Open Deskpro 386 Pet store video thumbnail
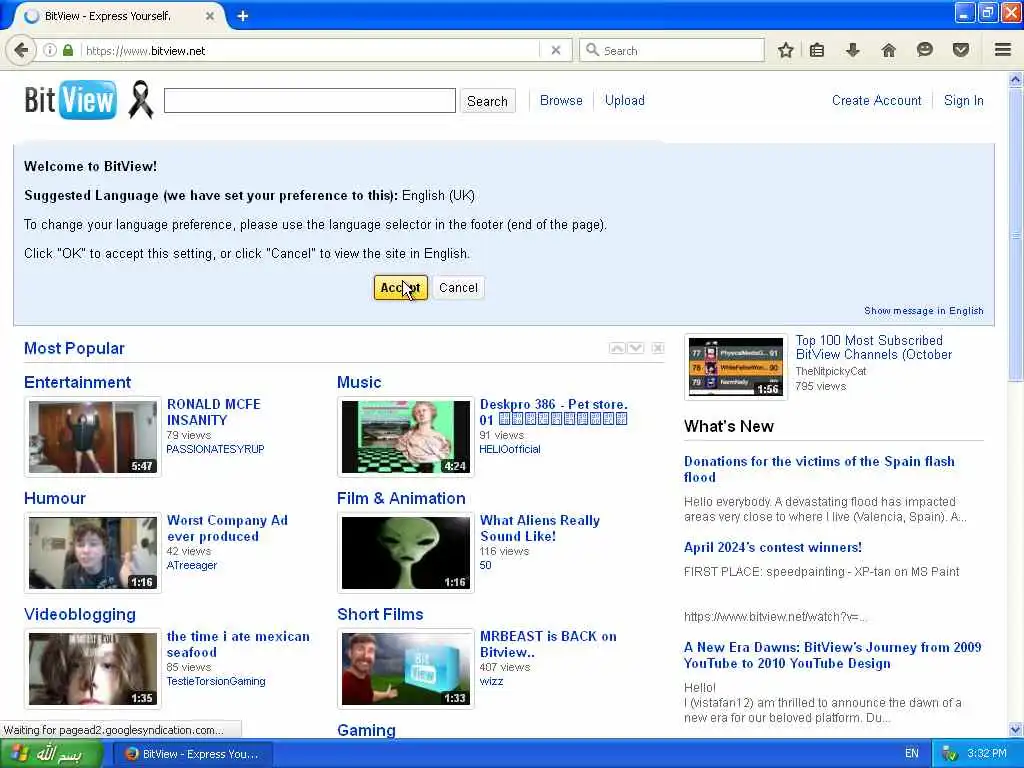 tap(406, 437)
